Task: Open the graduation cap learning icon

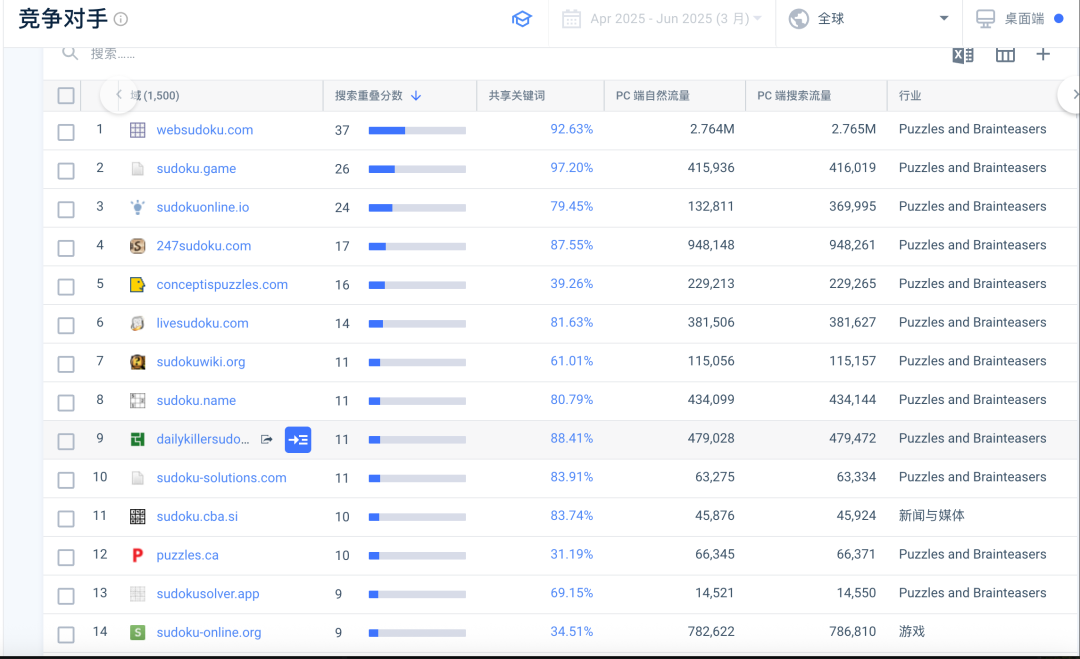Action: coord(521,19)
